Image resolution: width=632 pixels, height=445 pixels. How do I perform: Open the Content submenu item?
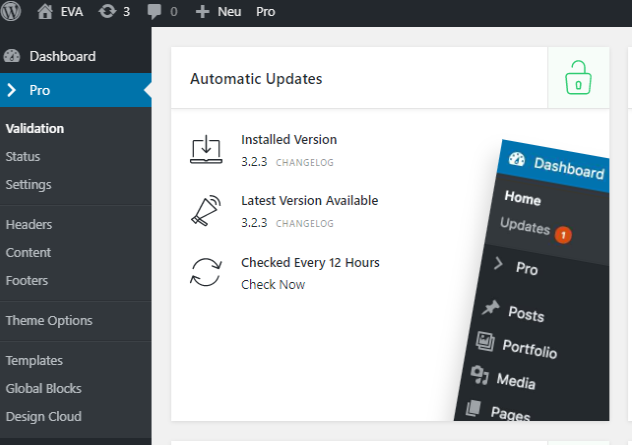(28, 252)
